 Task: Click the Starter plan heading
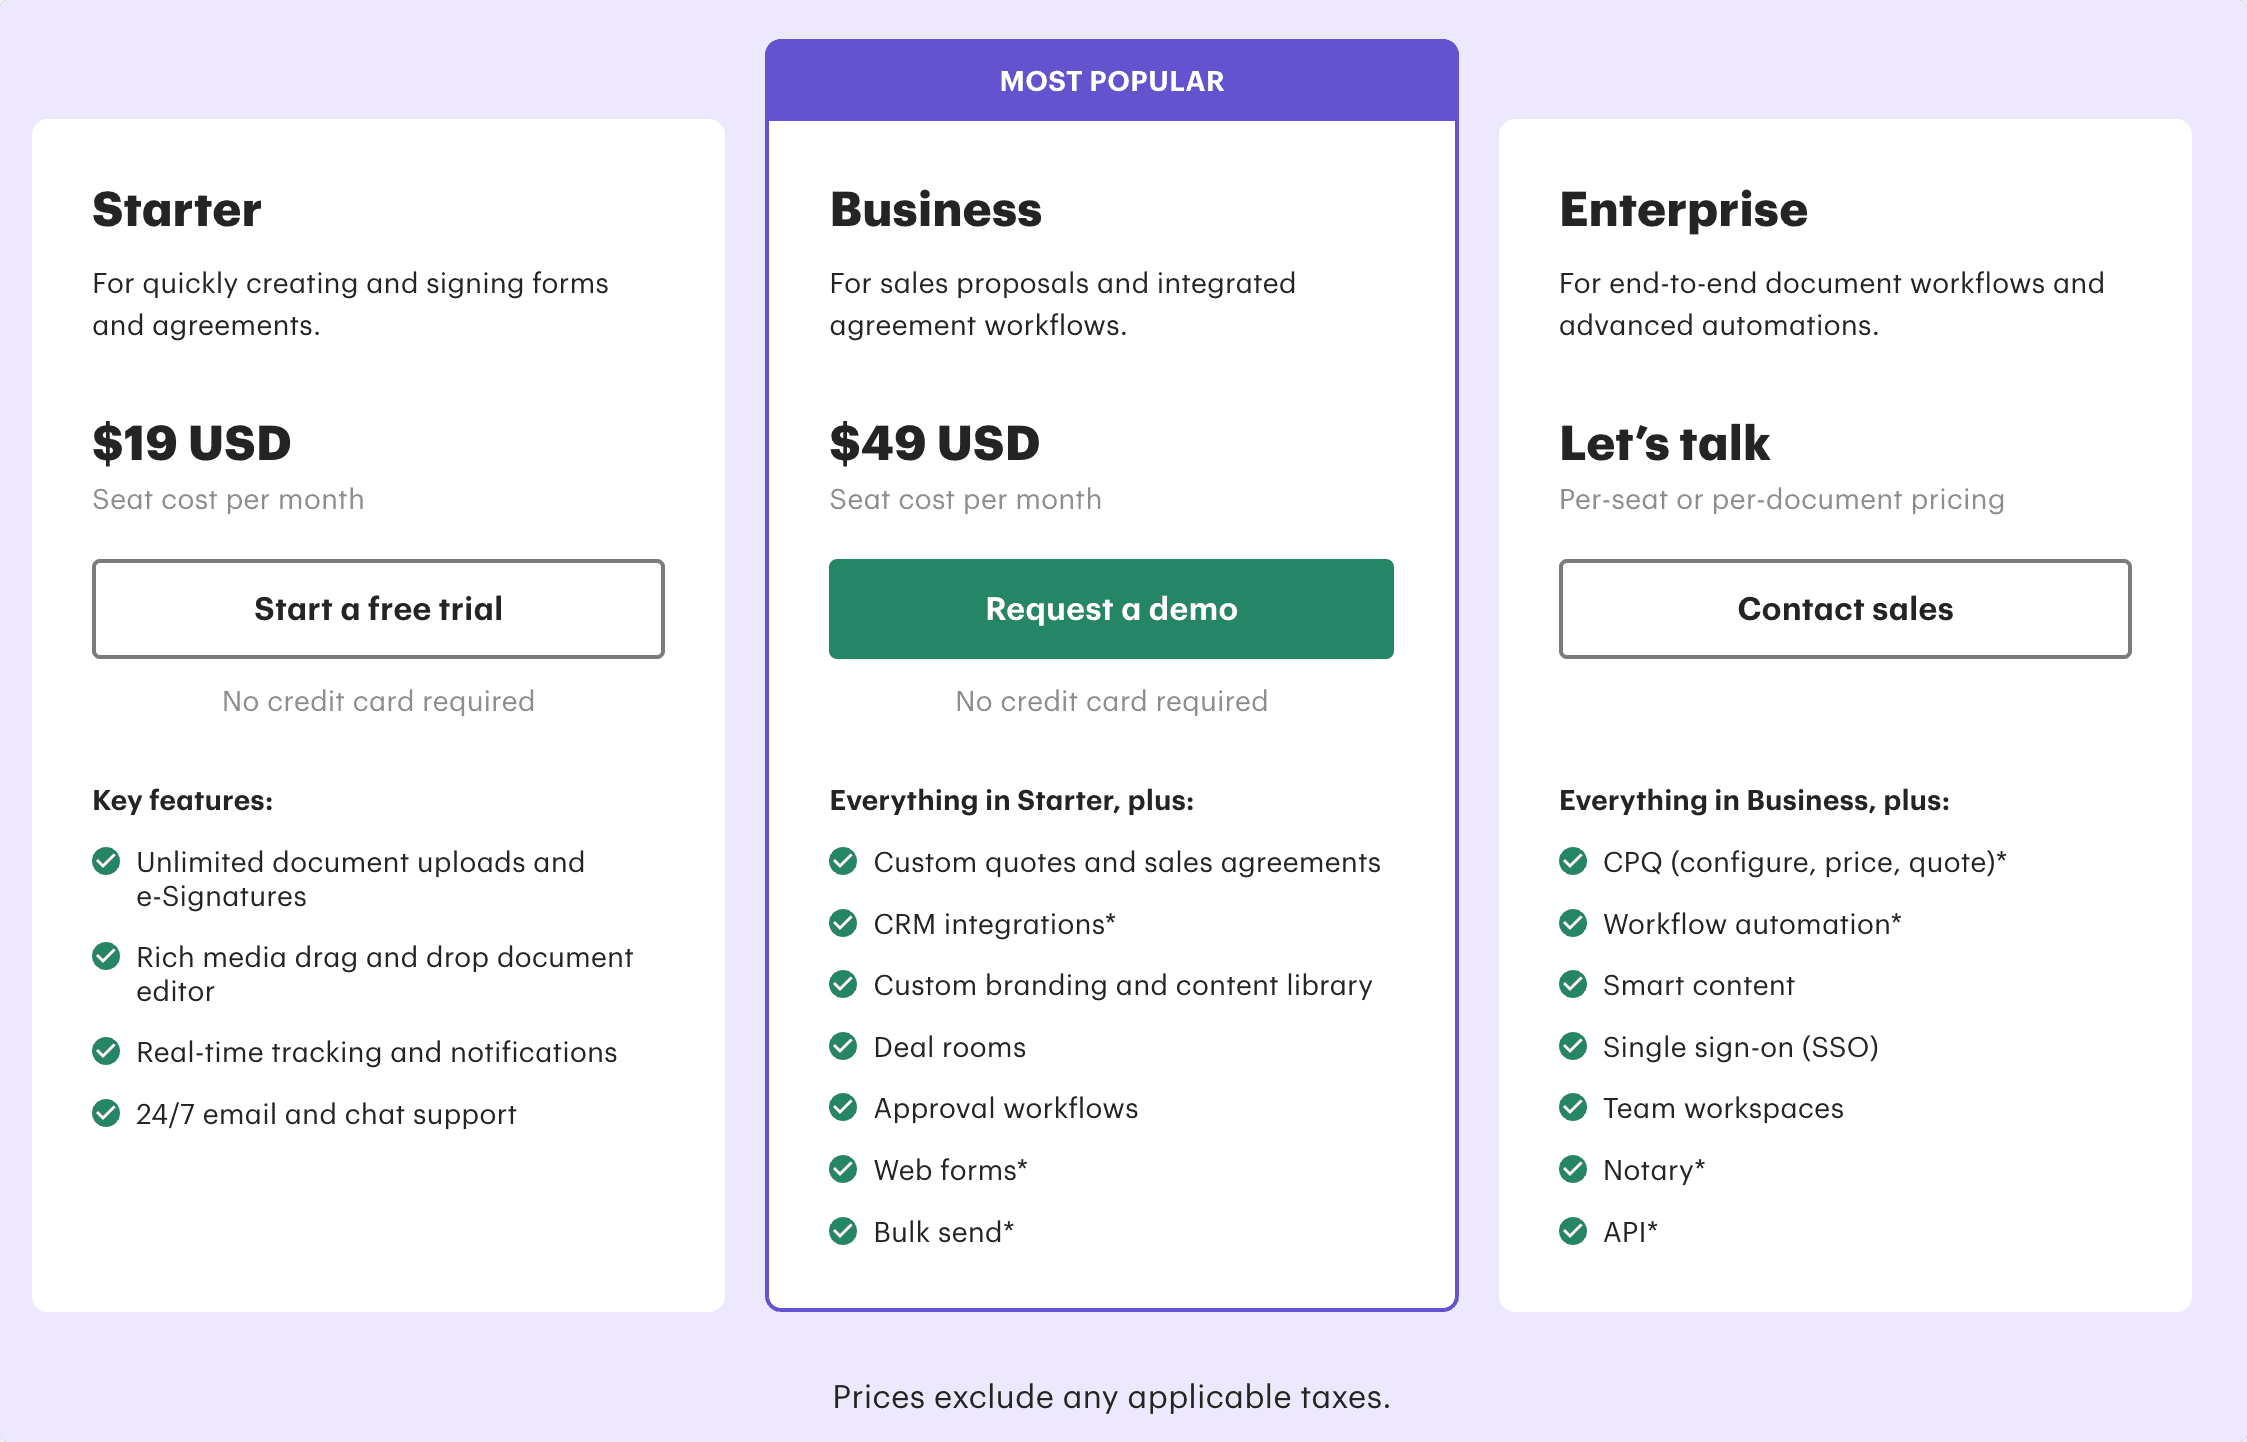(x=177, y=210)
